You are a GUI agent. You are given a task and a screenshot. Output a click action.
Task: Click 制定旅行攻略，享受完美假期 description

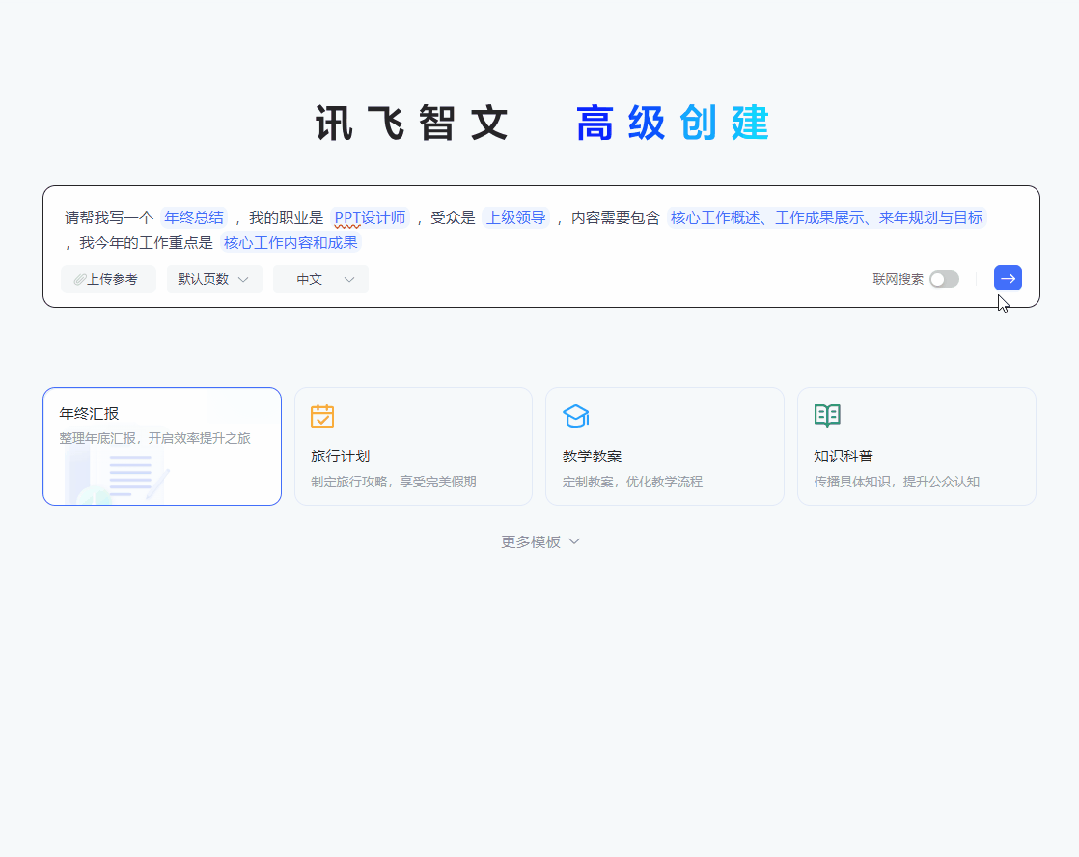pyautogui.click(x=394, y=481)
